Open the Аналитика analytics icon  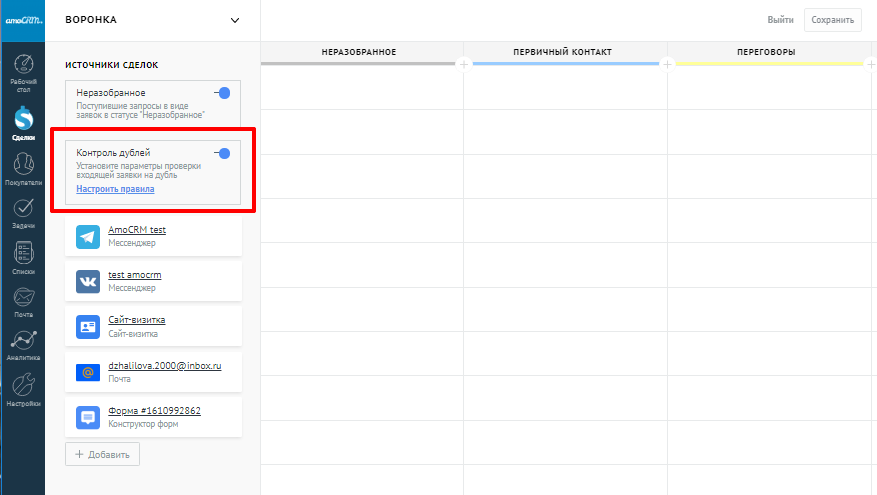(x=22, y=343)
